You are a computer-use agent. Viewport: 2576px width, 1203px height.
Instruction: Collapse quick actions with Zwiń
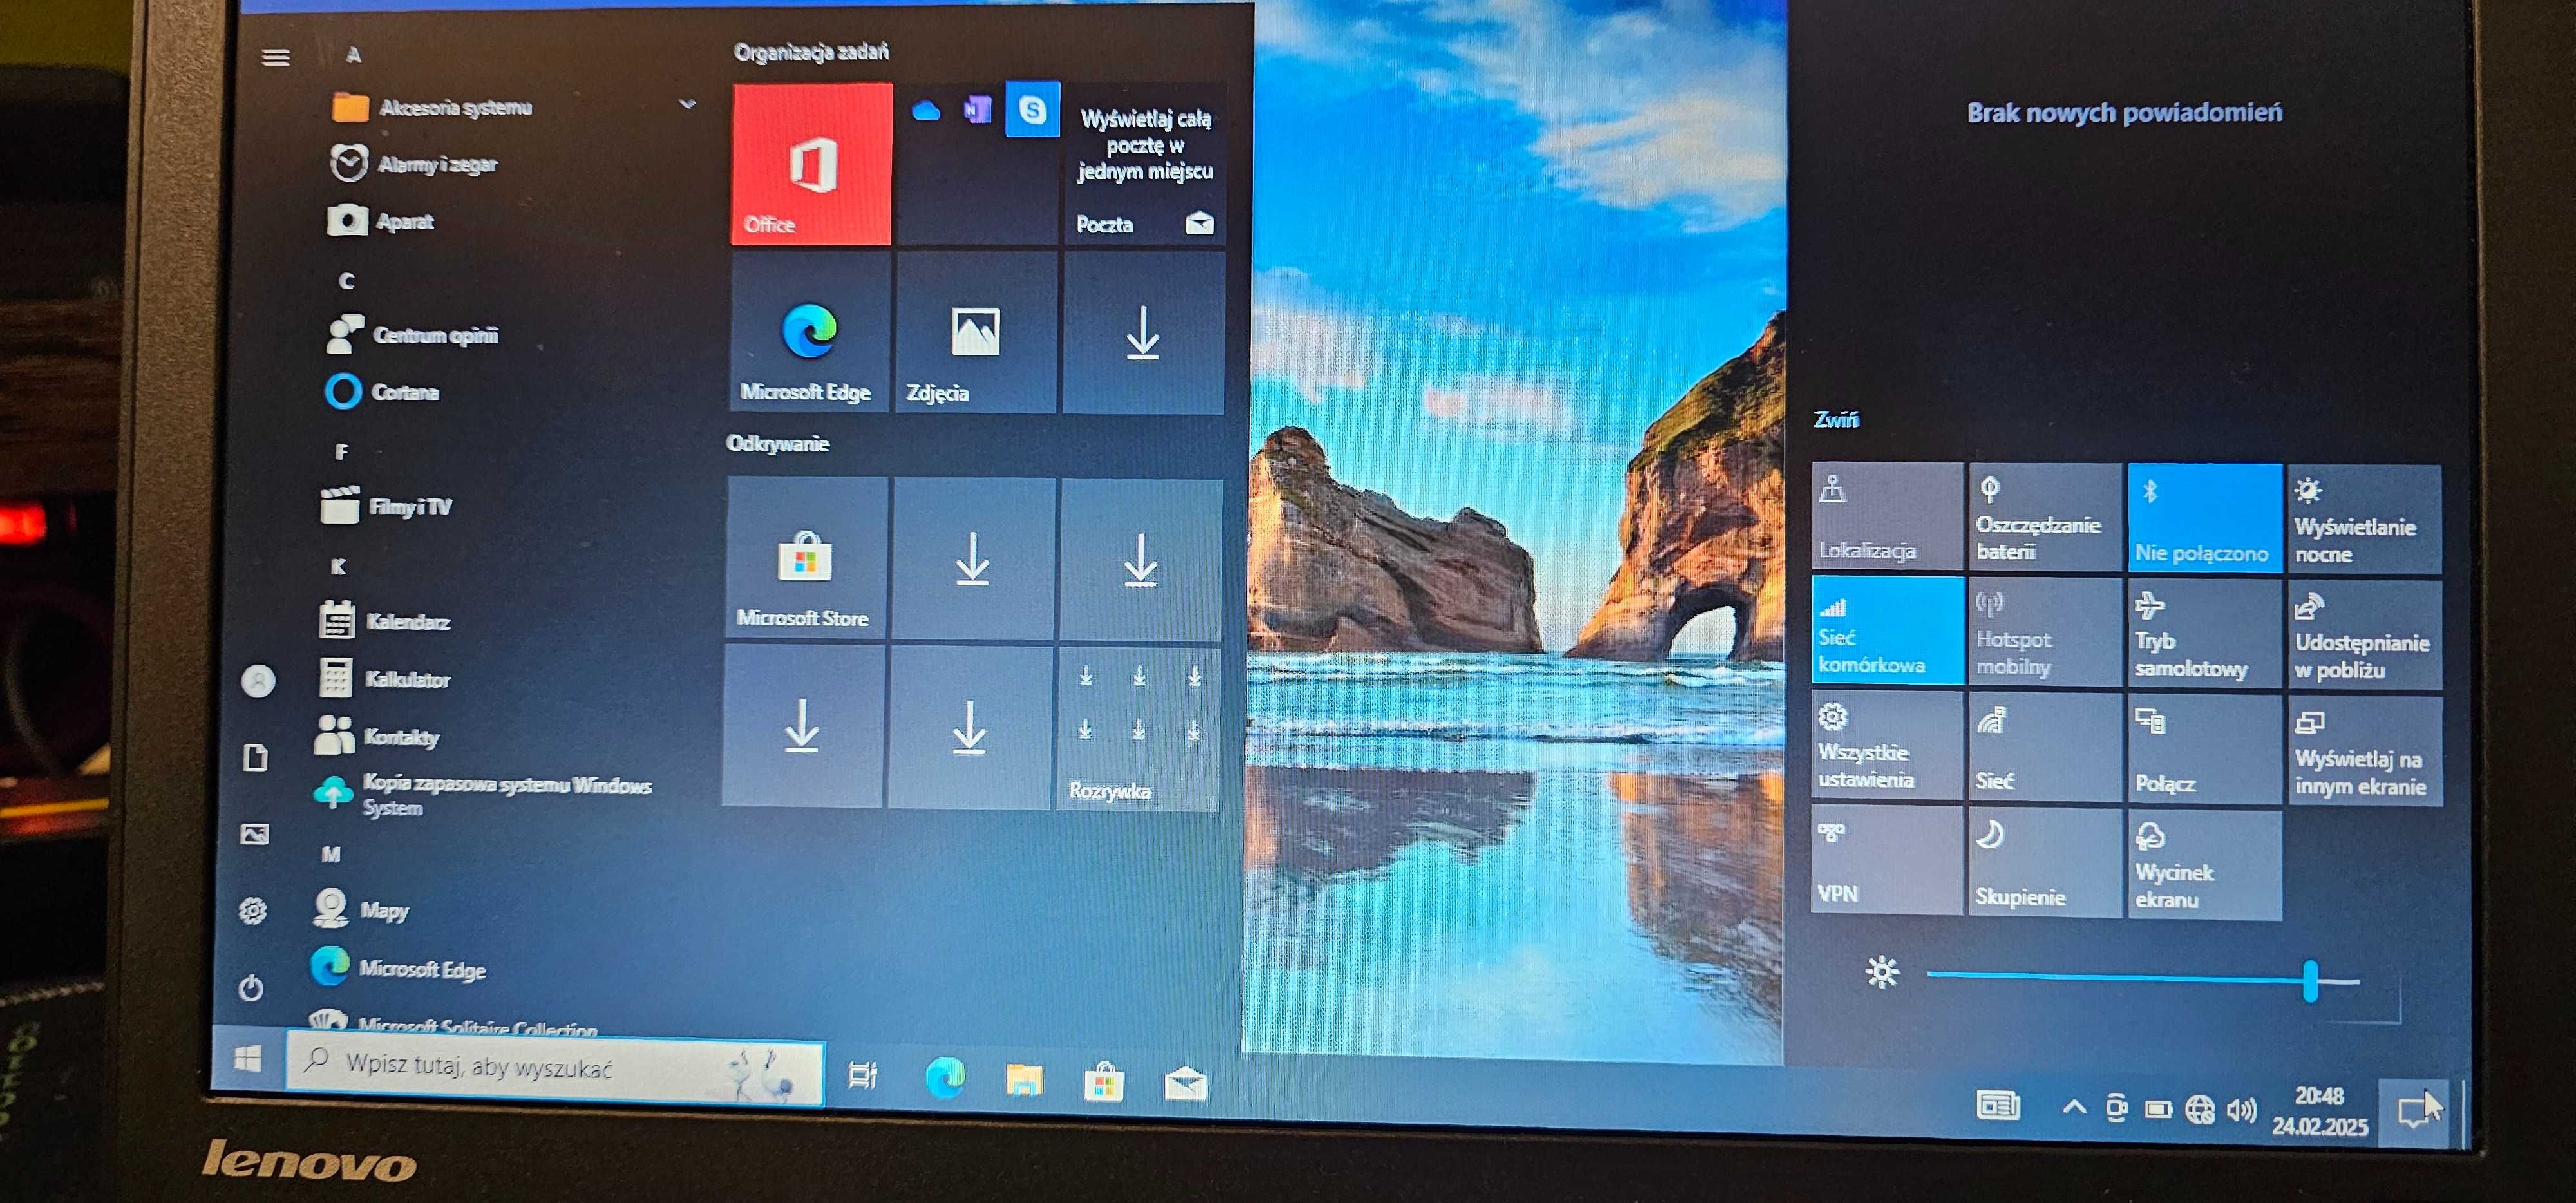pos(1836,419)
